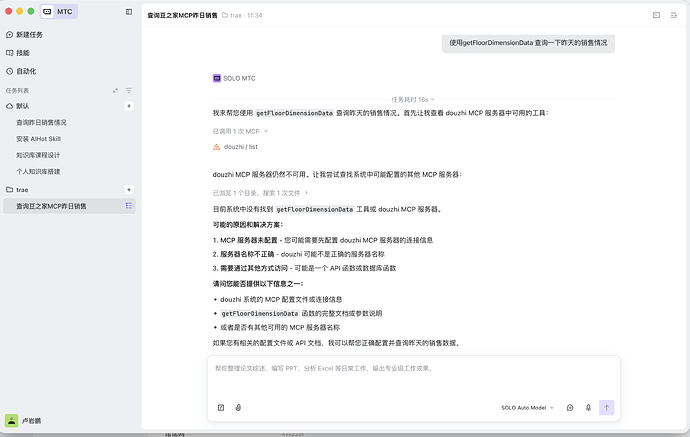Start a new task via 新建任务
The height and width of the screenshot is (437, 690).
tap(24, 34)
